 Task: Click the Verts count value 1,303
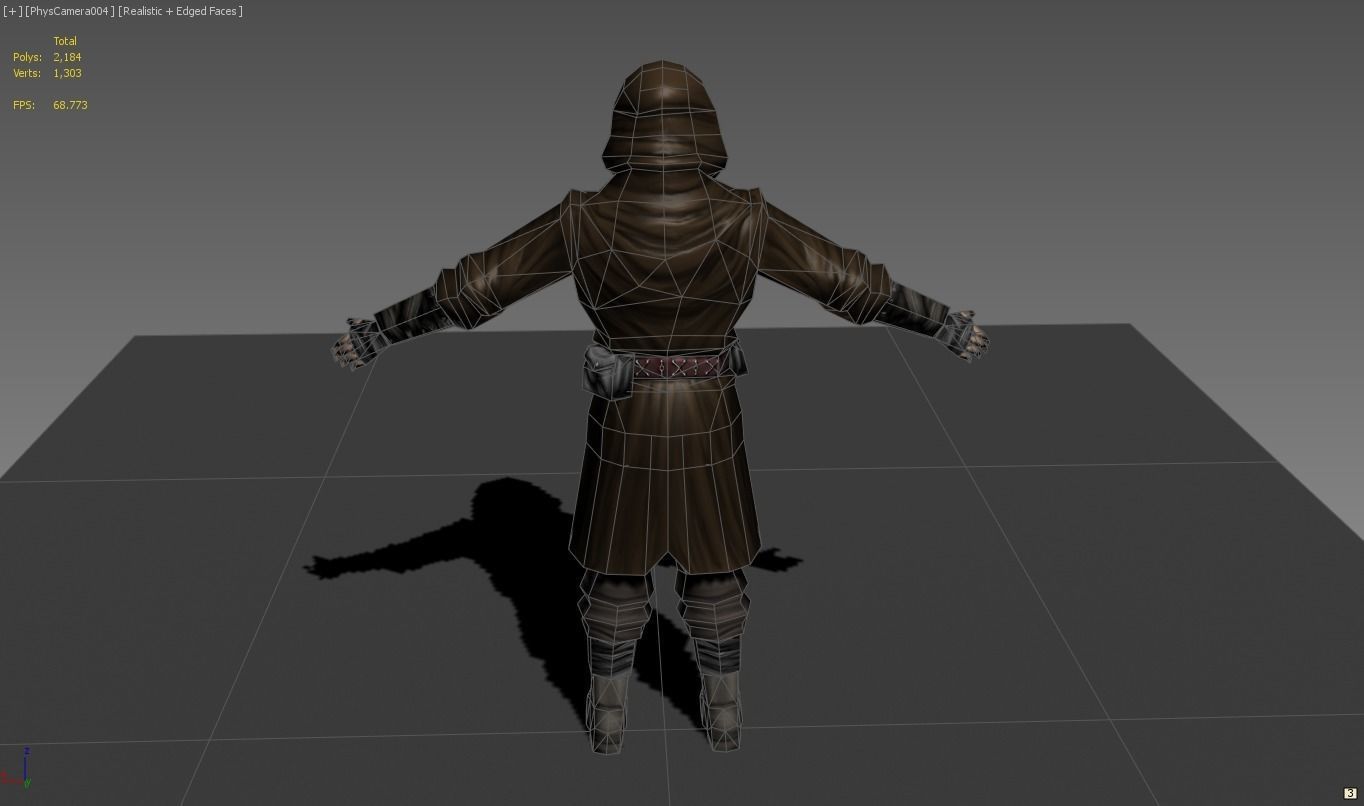click(x=67, y=73)
